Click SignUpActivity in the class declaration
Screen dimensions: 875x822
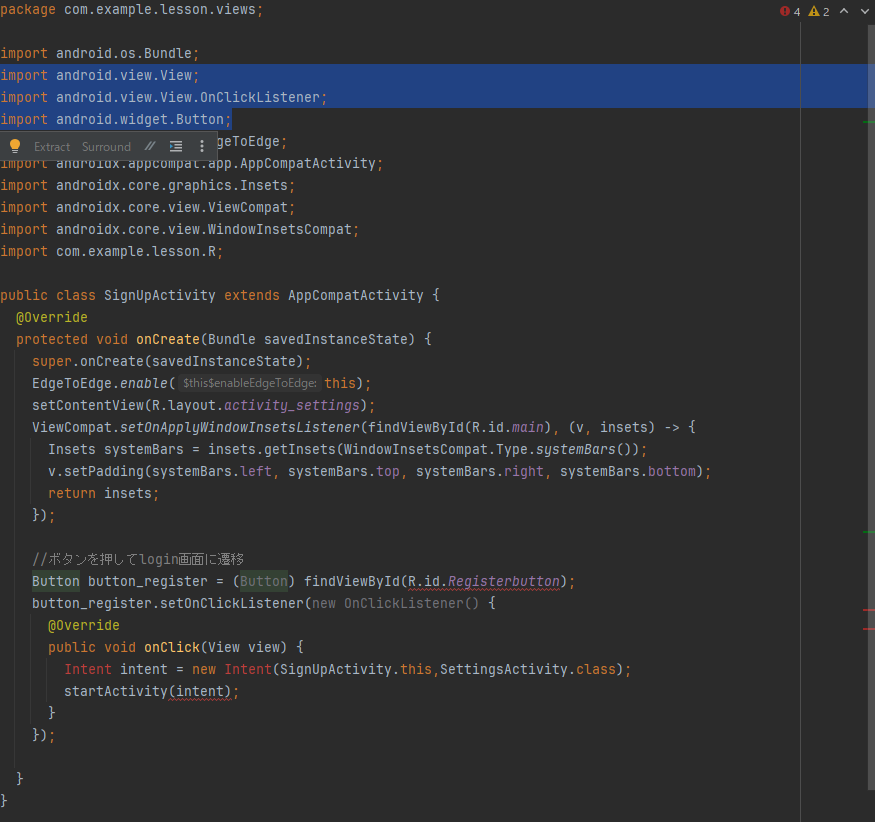tap(160, 295)
